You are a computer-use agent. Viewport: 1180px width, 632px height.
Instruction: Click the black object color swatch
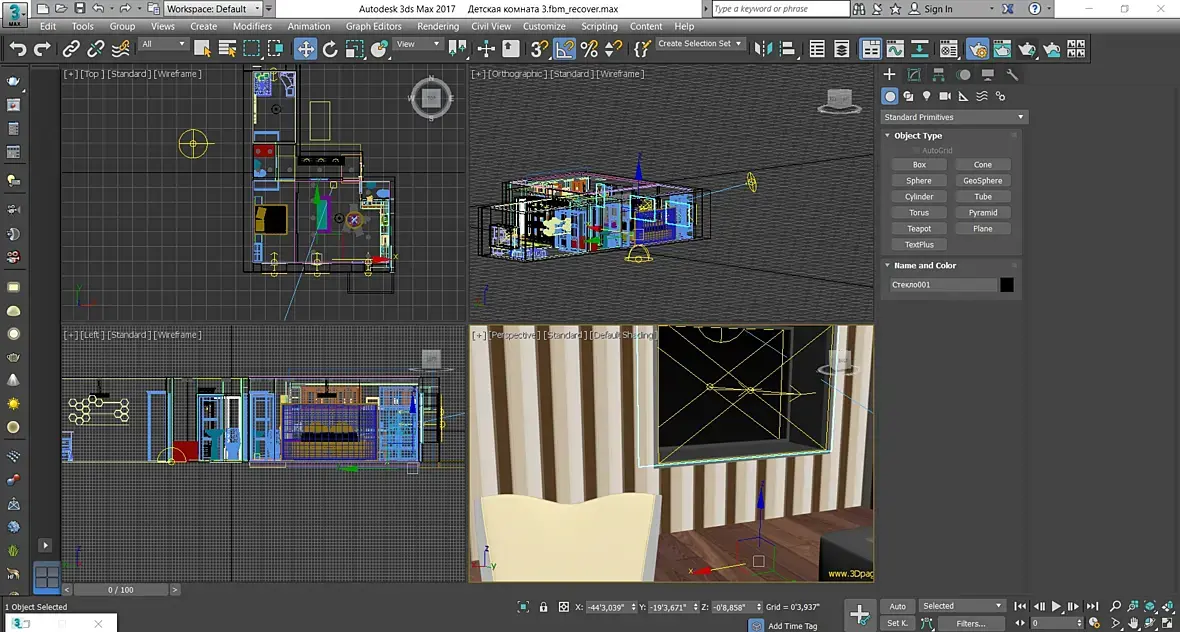click(x=1007, y=285)
